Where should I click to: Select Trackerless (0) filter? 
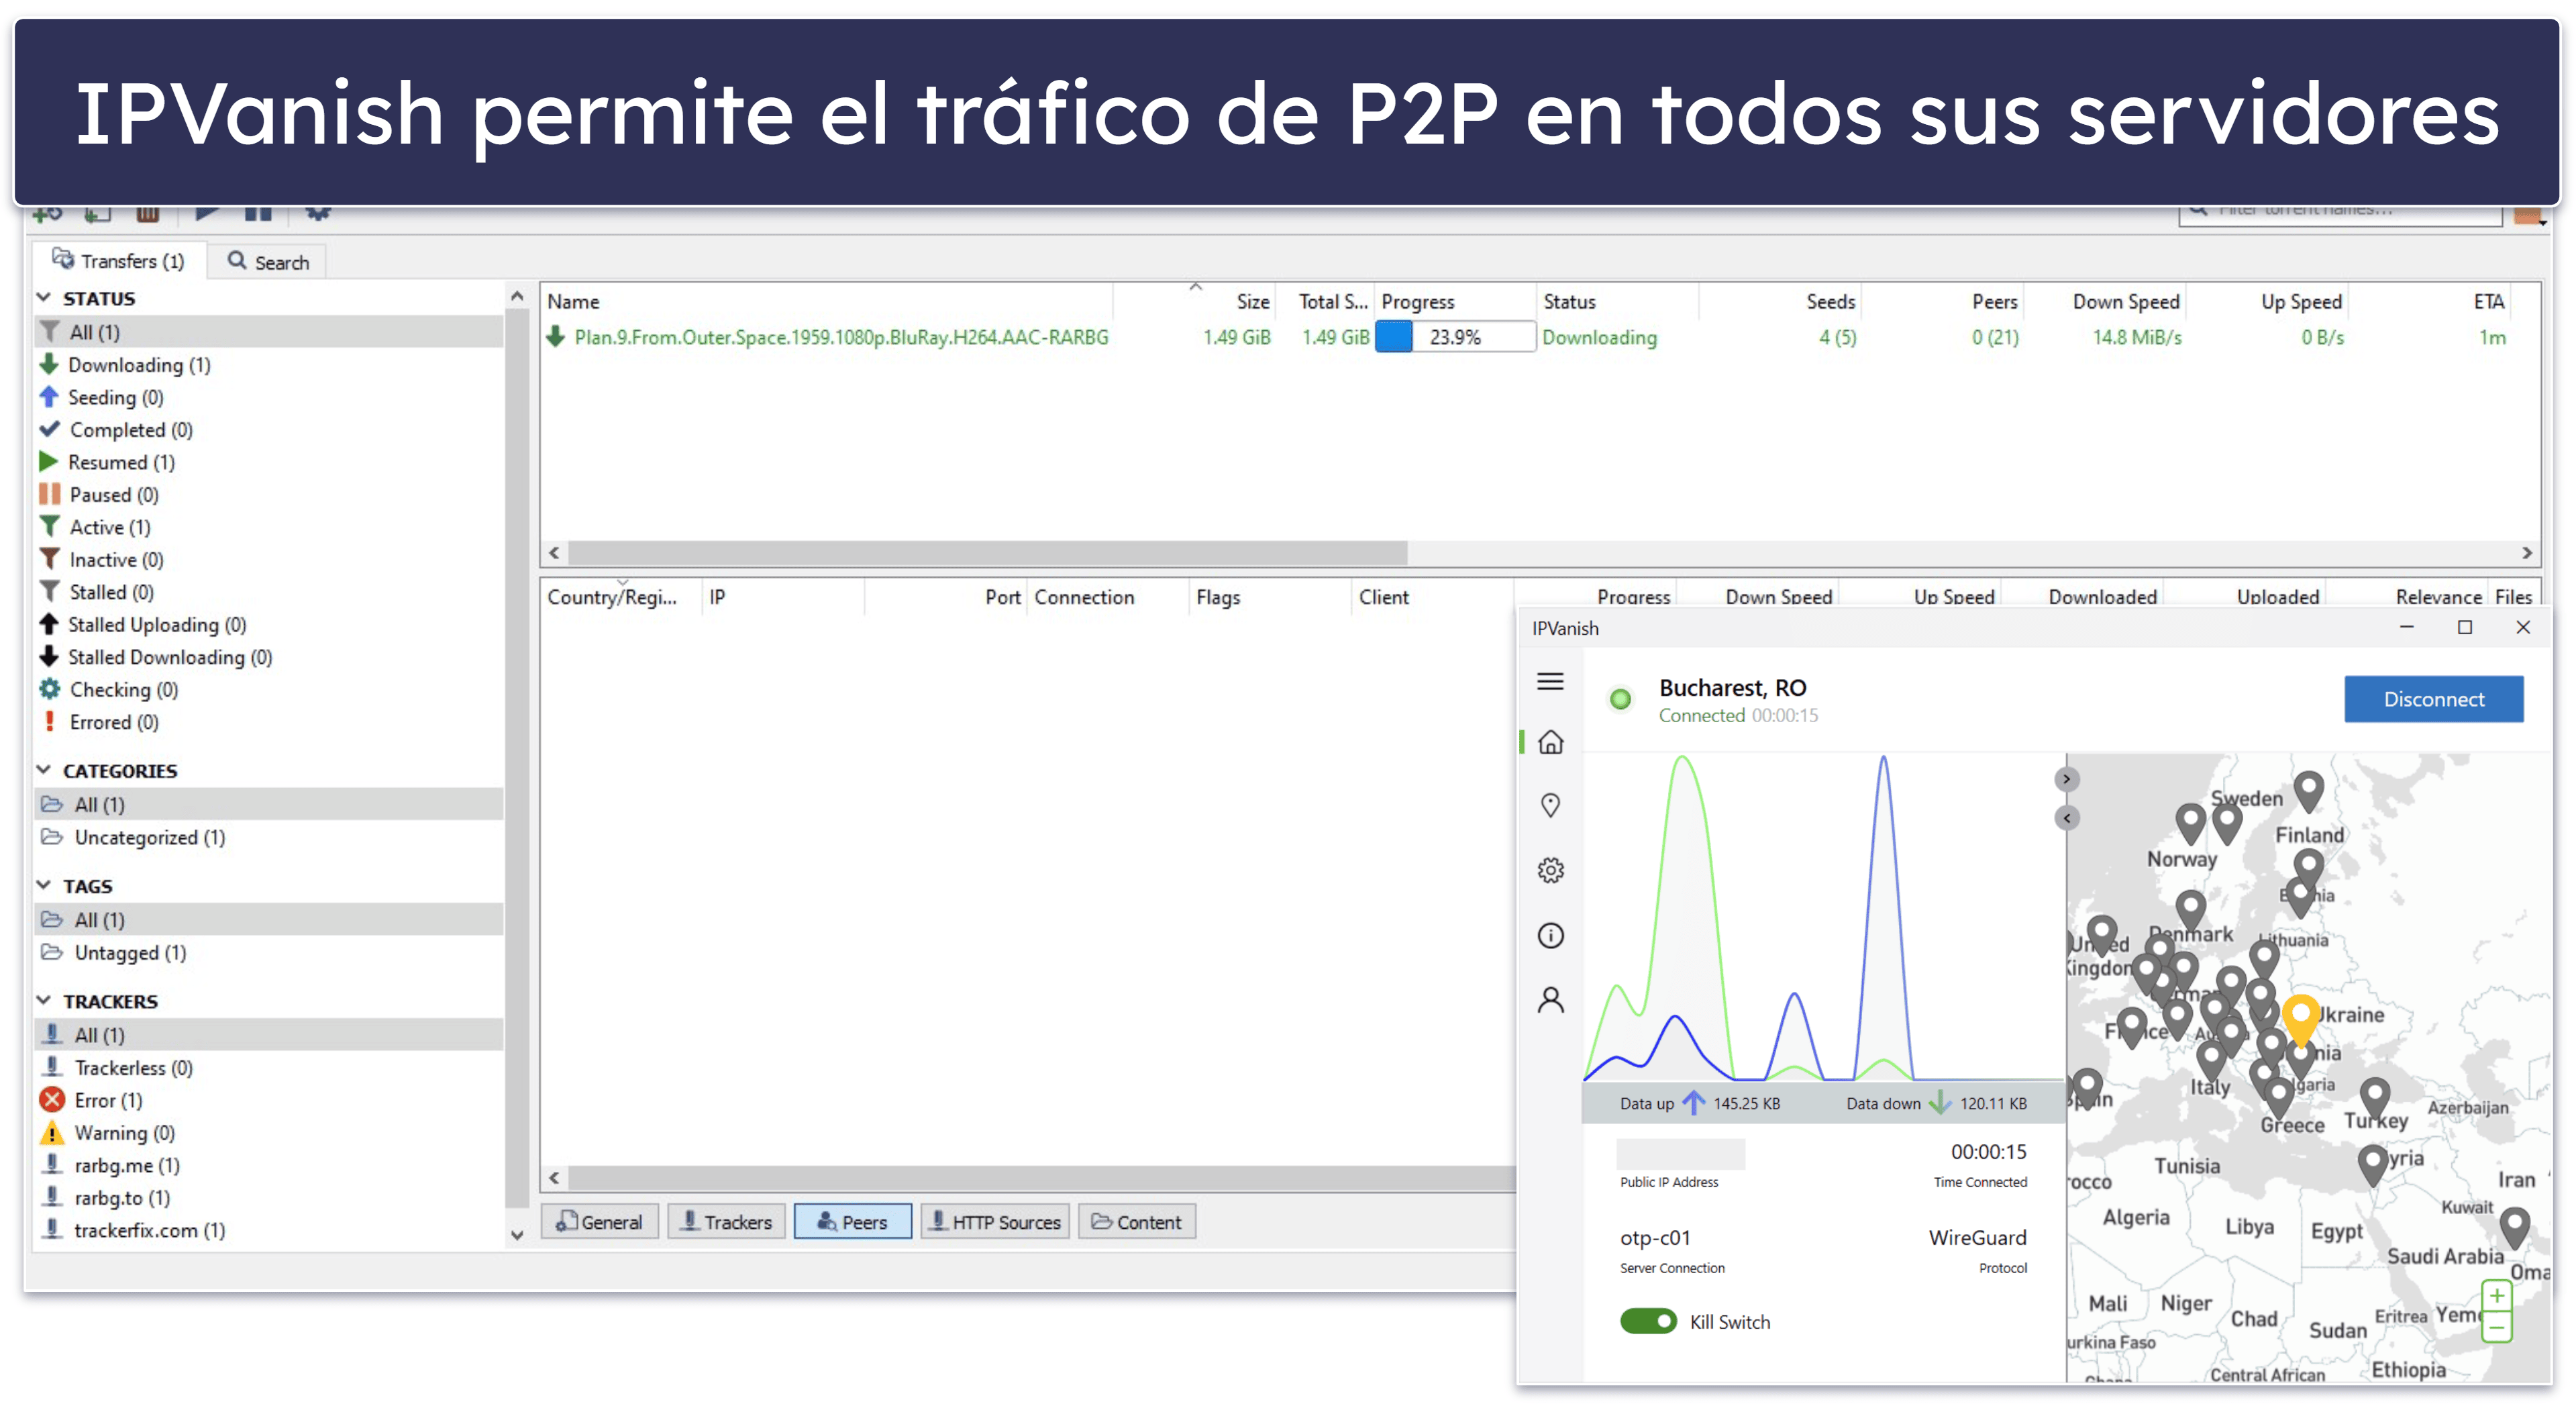(x=268, y=1068)
